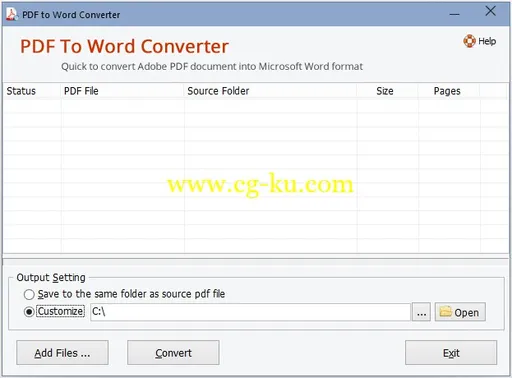Click the PDF app icon in title bar
This screenshot has width=512, height=378.
click(x=12, y=14)
